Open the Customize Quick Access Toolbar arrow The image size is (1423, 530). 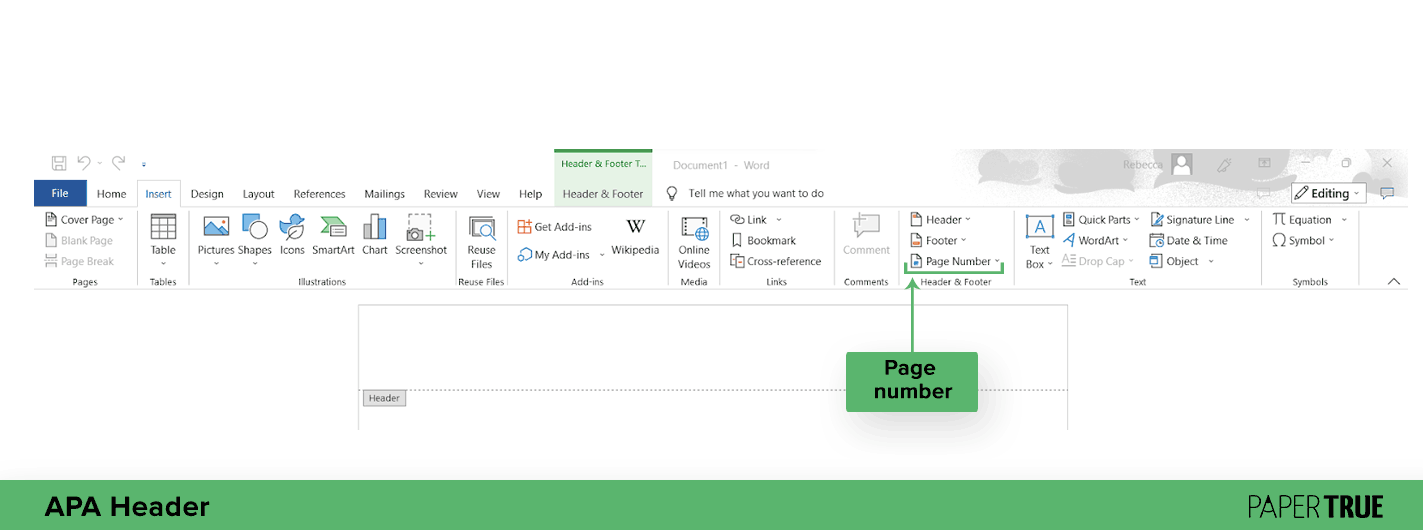144,164
